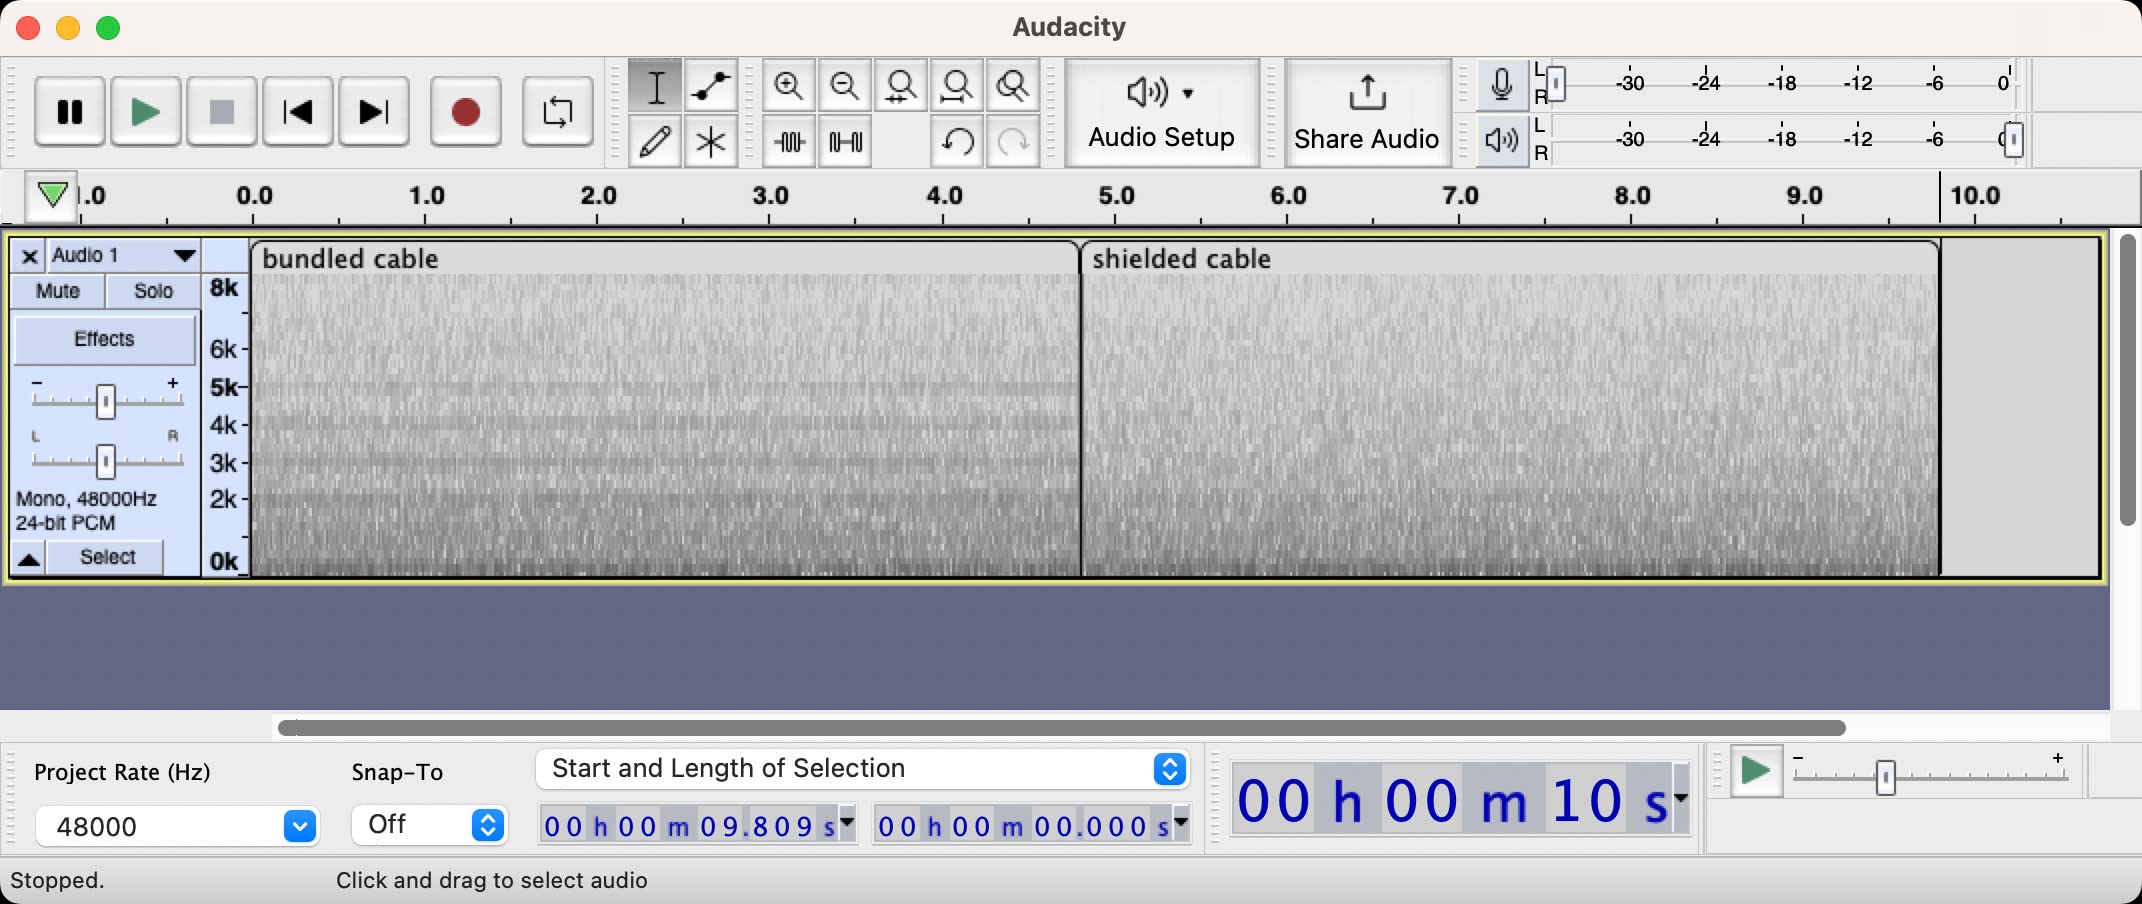This screenshot has width=2142, height=904.
Task: Open the Snap-To dropdown
Action: pyautogui.click(x=429, y=825)
